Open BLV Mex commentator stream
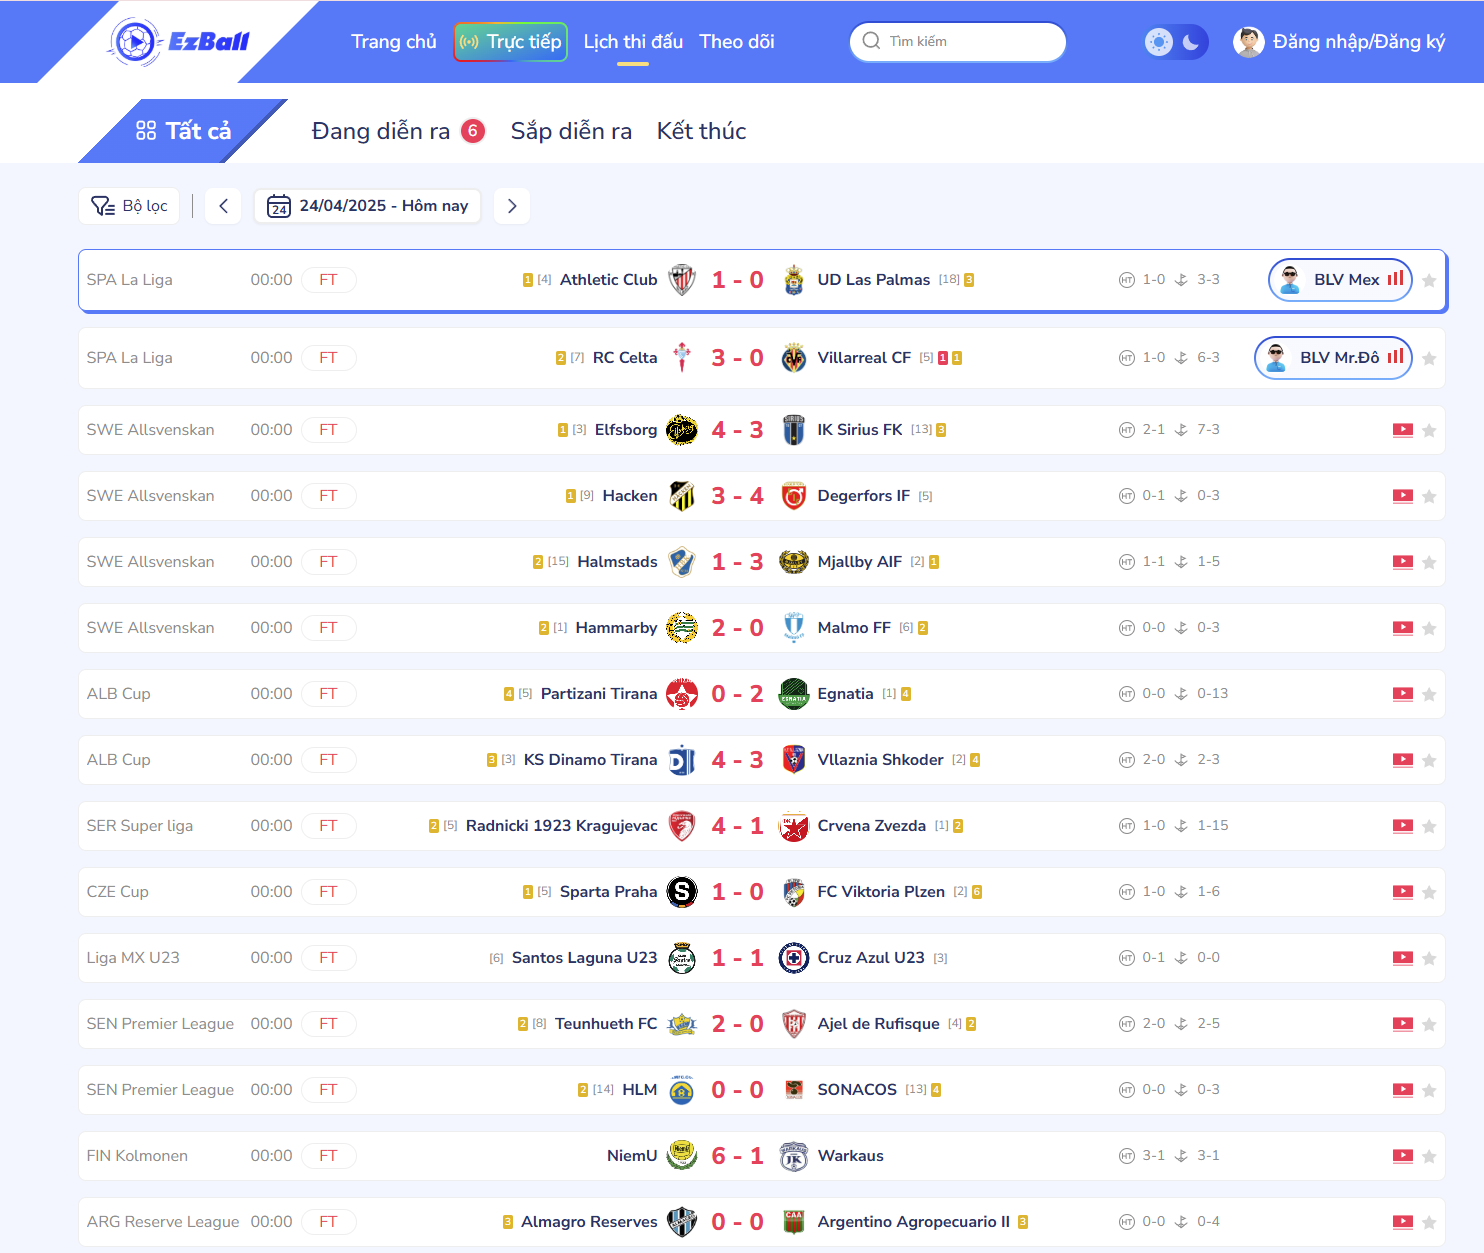Viewport: 1484px width, 1253px height. click(1340, 280)
